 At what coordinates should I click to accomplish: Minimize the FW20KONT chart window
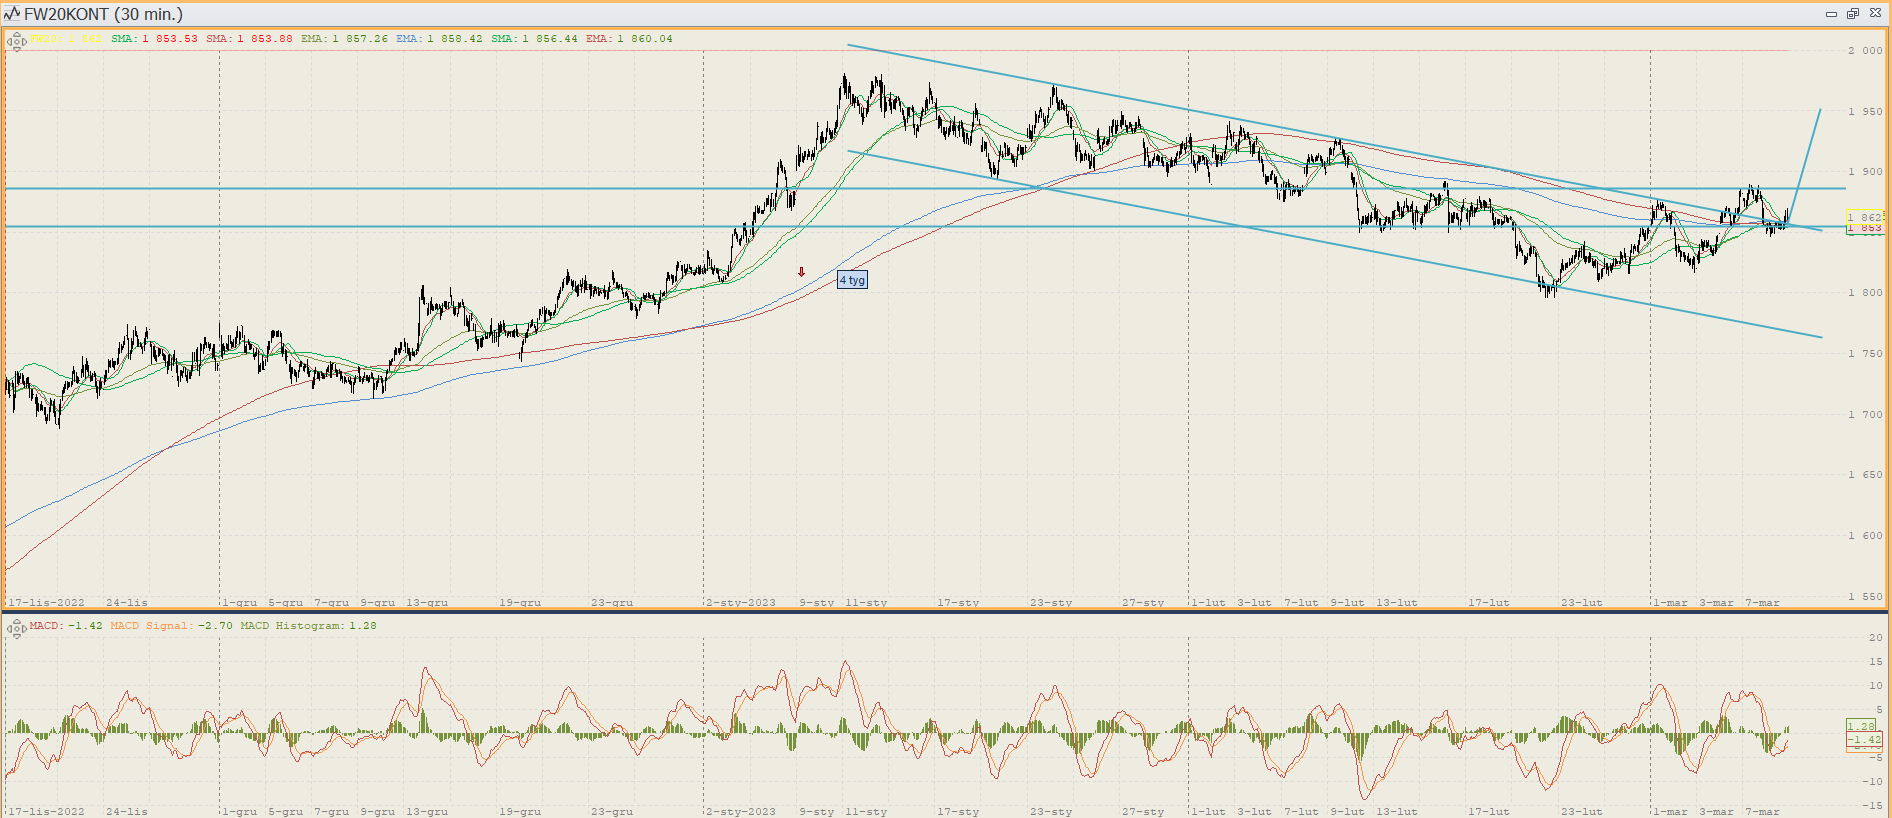1831,14
